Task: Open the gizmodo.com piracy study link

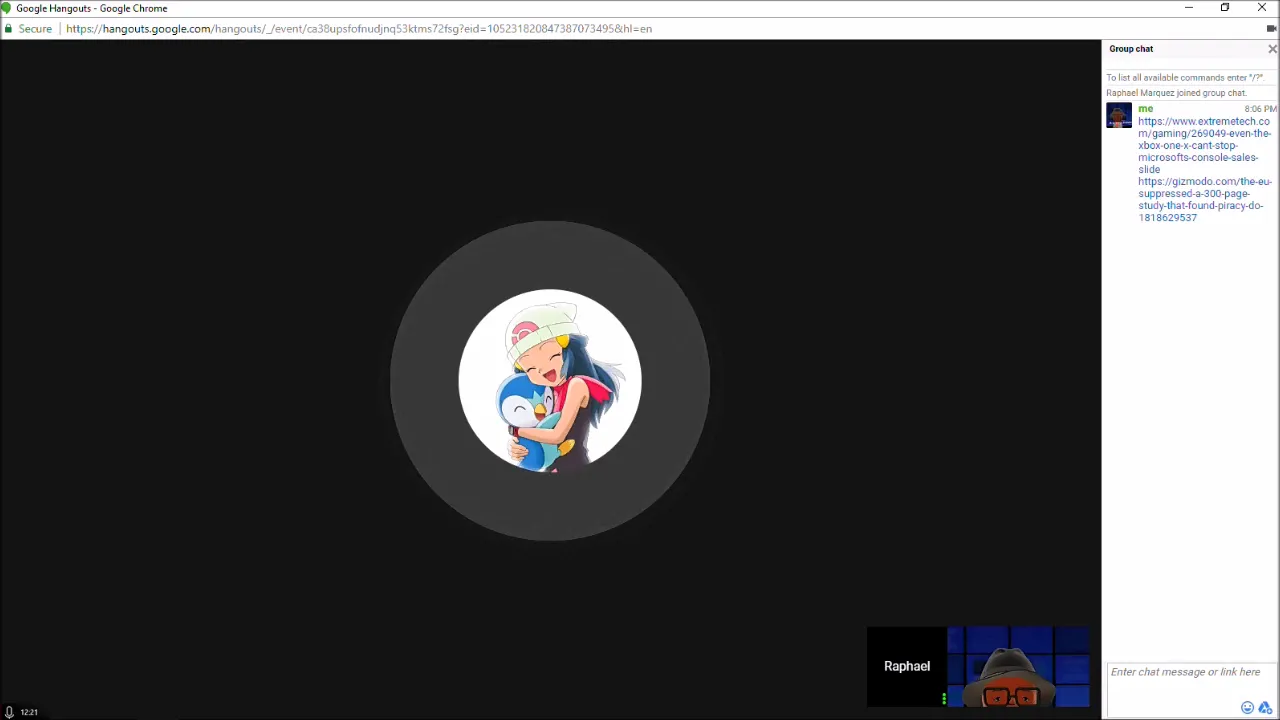Action: [x=1204, y=199]
